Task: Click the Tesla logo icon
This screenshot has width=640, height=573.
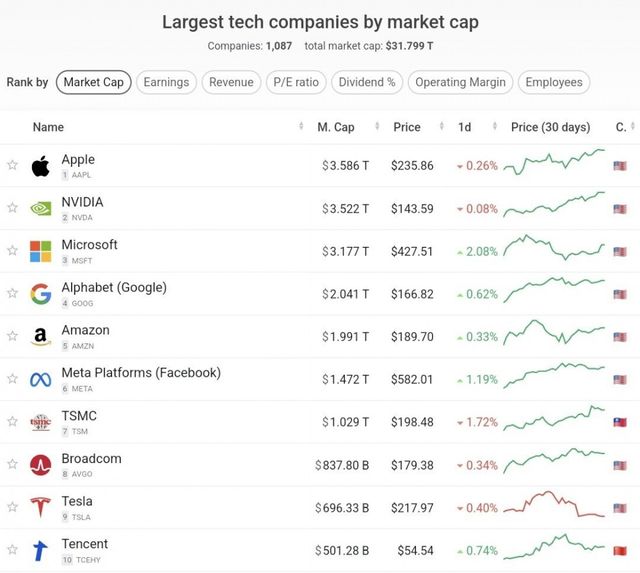Action: click(x=40, y=507)
